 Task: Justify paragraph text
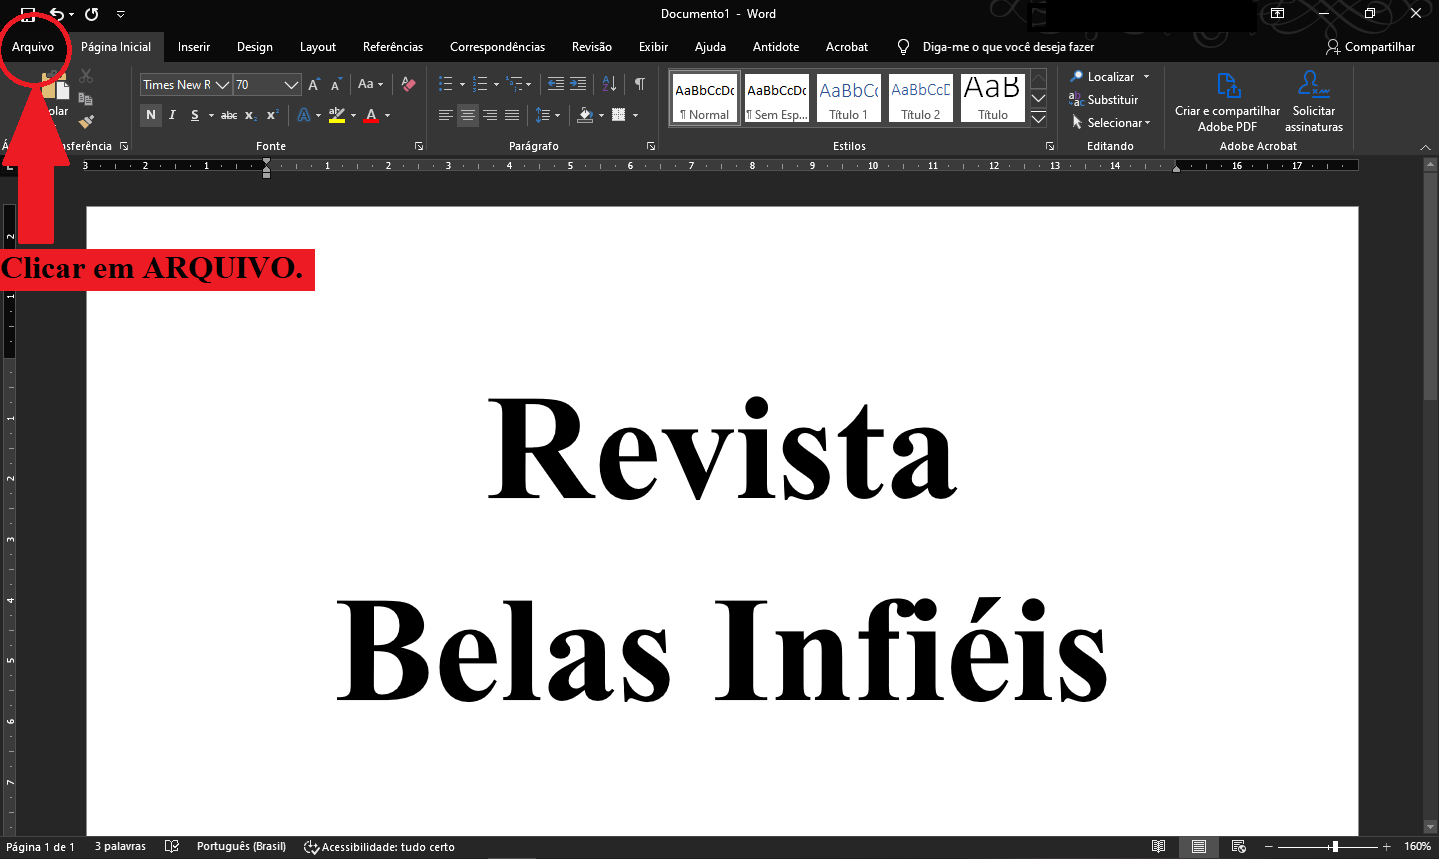click(x=512, y=115)
